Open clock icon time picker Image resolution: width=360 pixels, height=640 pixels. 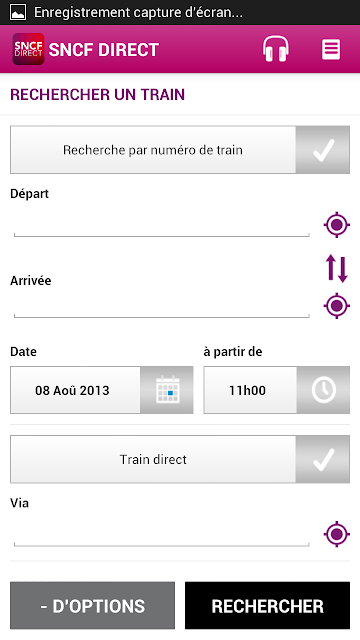click(x=323, y=390)
